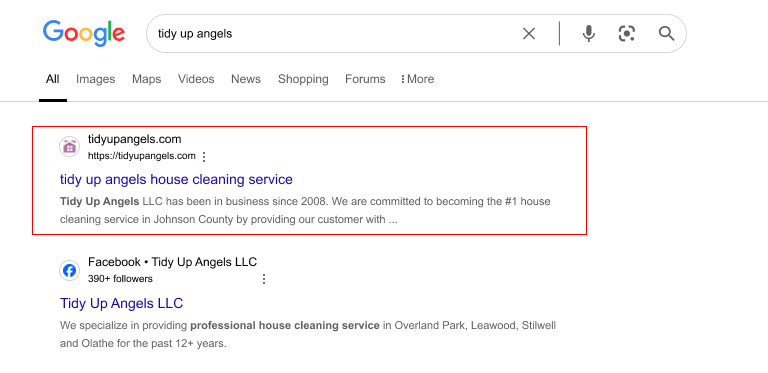This screenshot has width=768, height=373.
Task: Open tidy up angels house cleaning service link
Action: point(176,180)
